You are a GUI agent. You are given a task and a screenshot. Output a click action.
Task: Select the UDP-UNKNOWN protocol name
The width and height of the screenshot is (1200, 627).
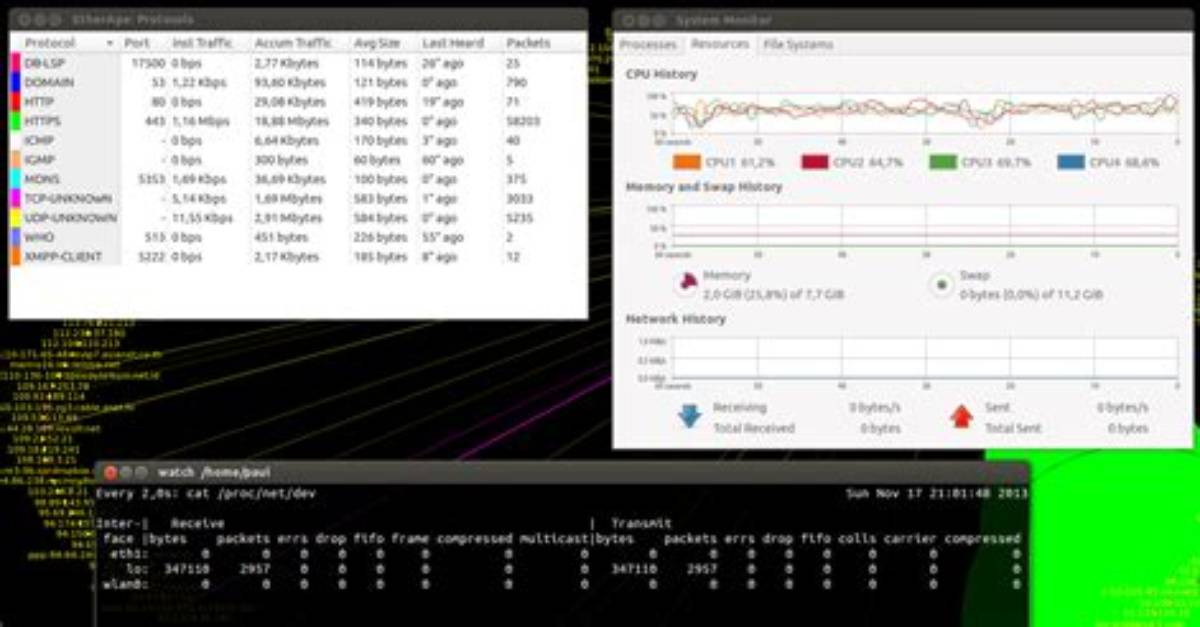[x=70, y=218]
